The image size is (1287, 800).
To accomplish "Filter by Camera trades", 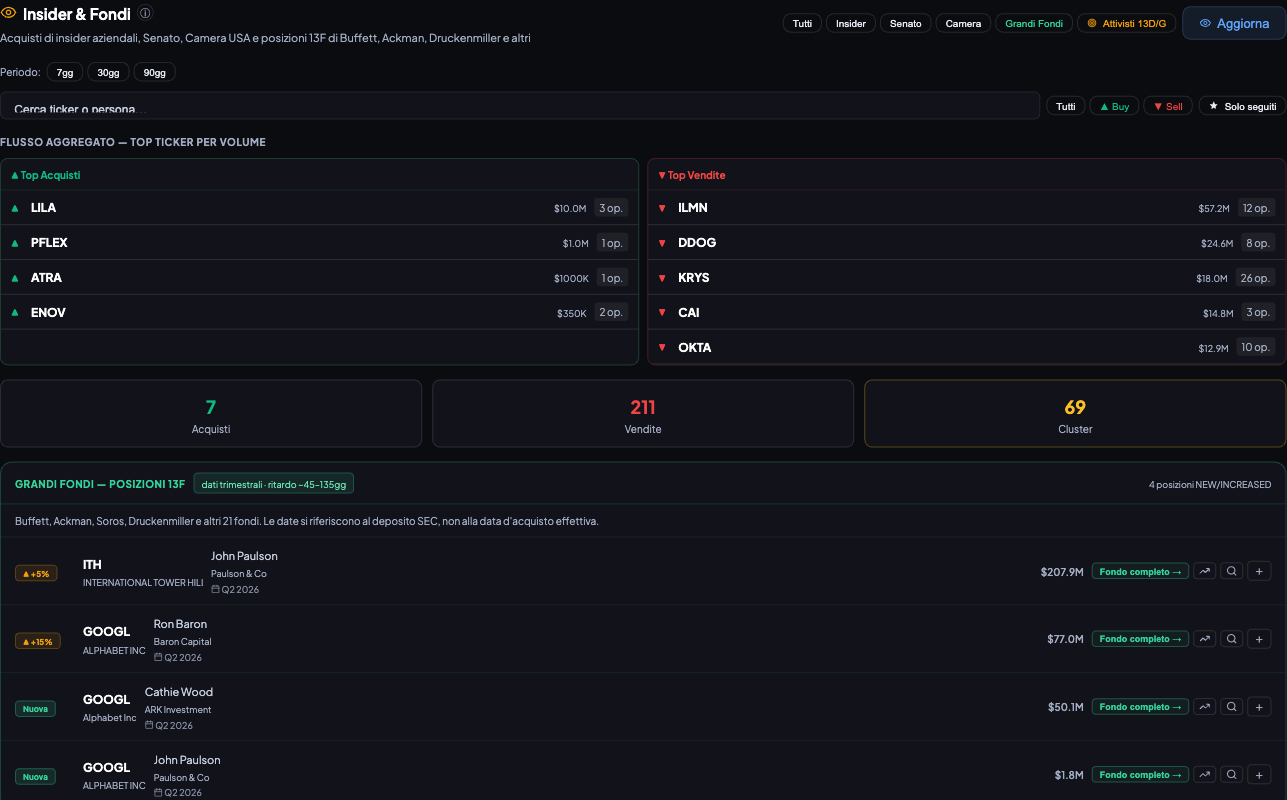I will pos(964,23).
